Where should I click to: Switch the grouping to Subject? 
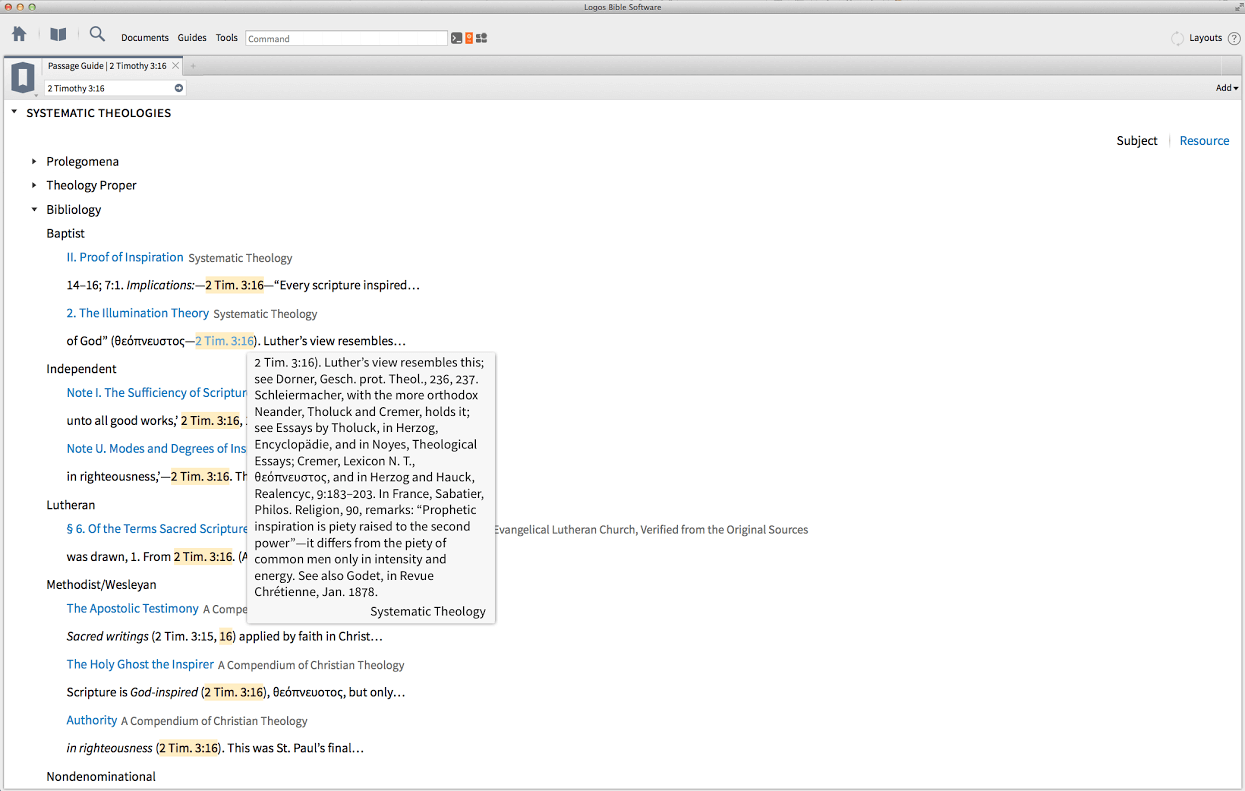pyautogui.click(x=1136, y=141)
